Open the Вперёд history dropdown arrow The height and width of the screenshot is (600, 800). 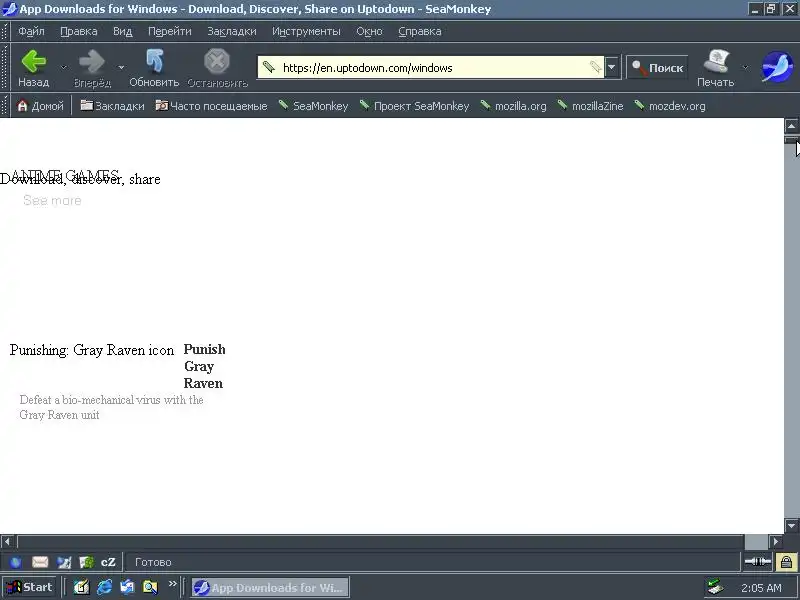(121, 67)
